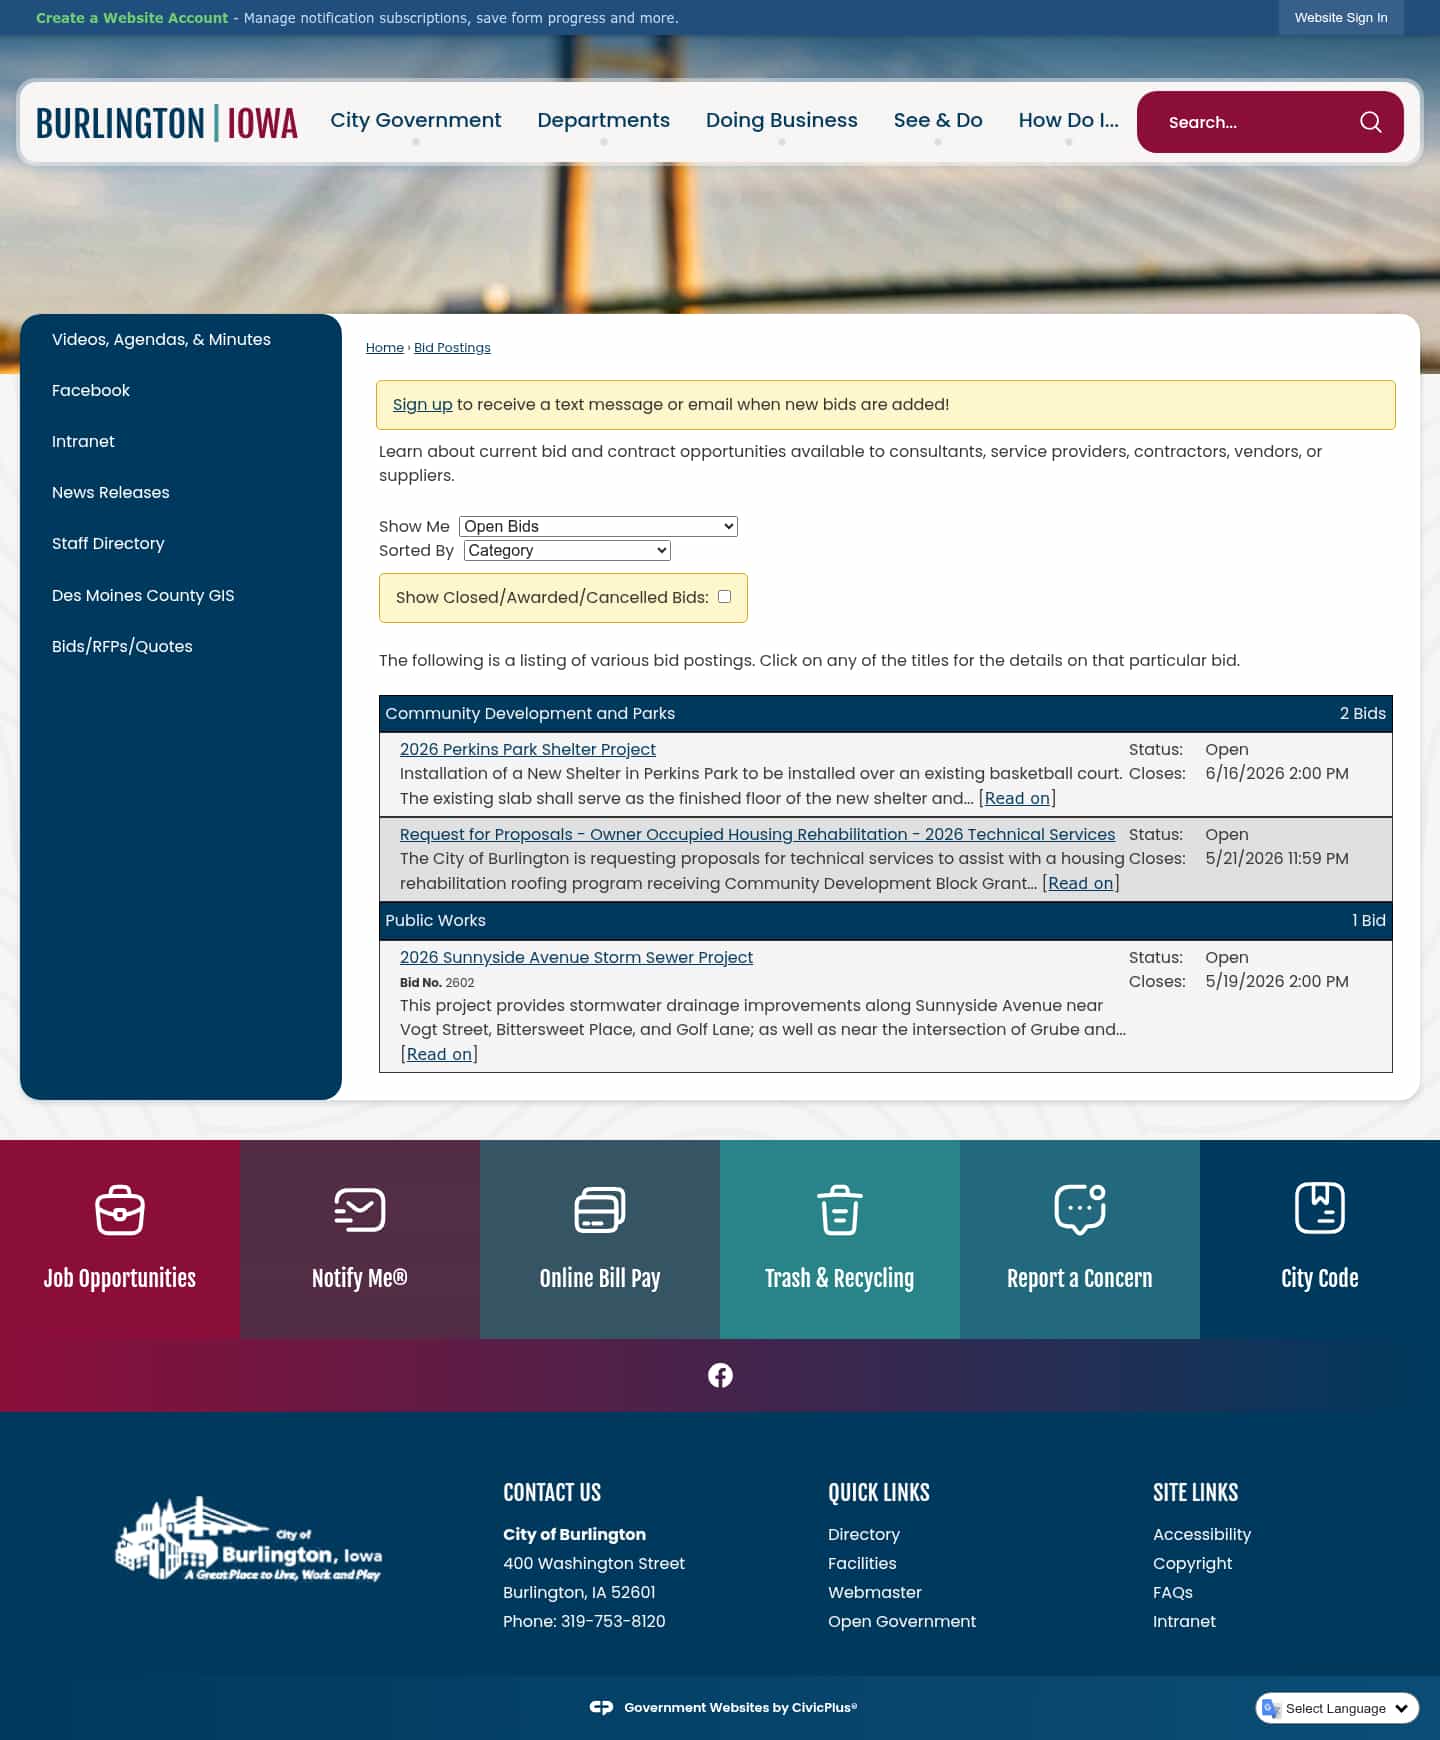Image resolution: width=1440 pixels, height=1740 pixels.
Task: Click the Online Bill Pay tile label
Action: click(600, 1278)
